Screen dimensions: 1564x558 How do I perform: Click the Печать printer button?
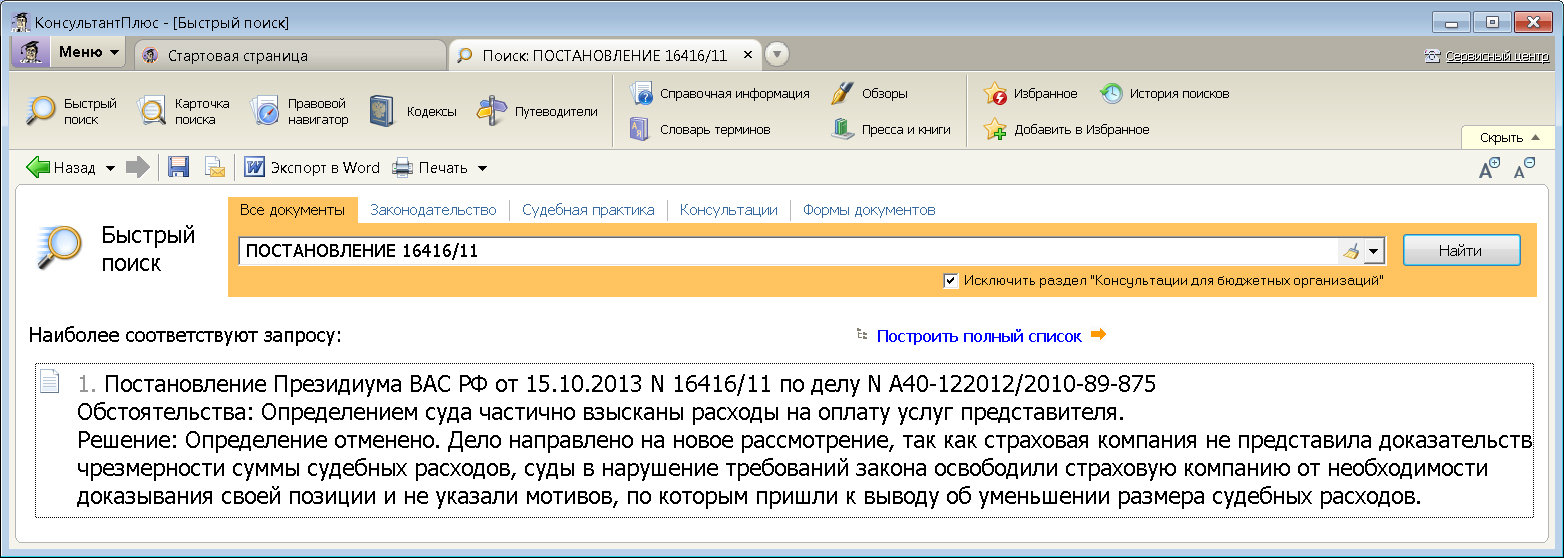pos(430,167)
